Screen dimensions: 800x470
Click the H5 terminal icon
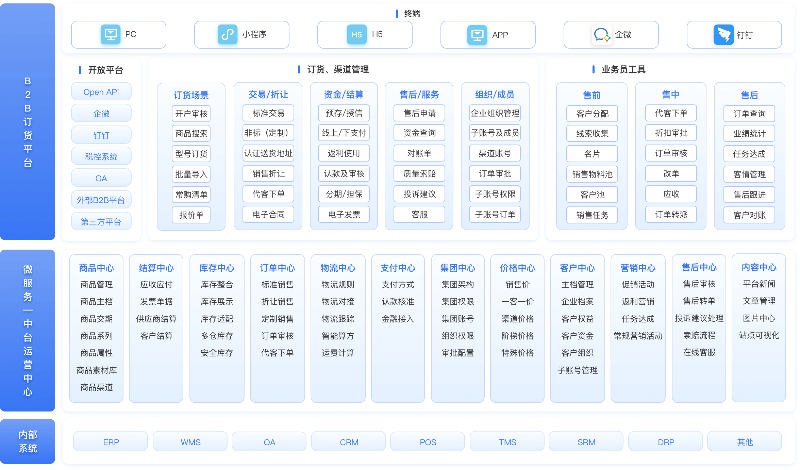pos(357,35)
